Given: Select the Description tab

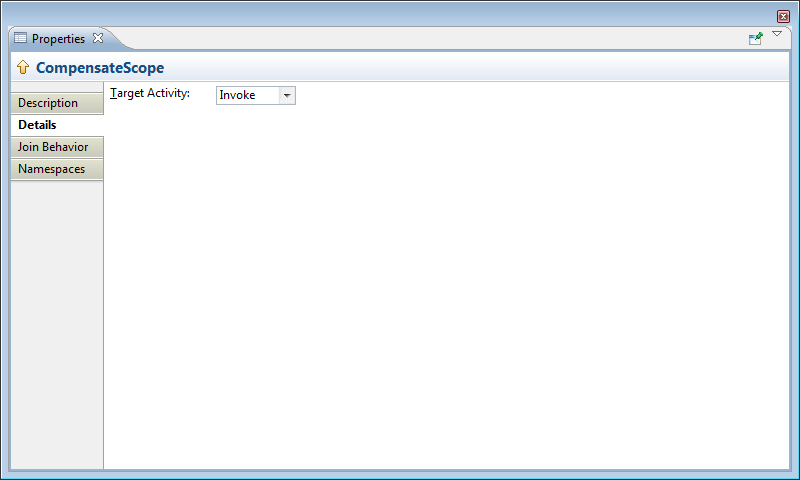Looking at the screenshot, I should coord(57,103).
